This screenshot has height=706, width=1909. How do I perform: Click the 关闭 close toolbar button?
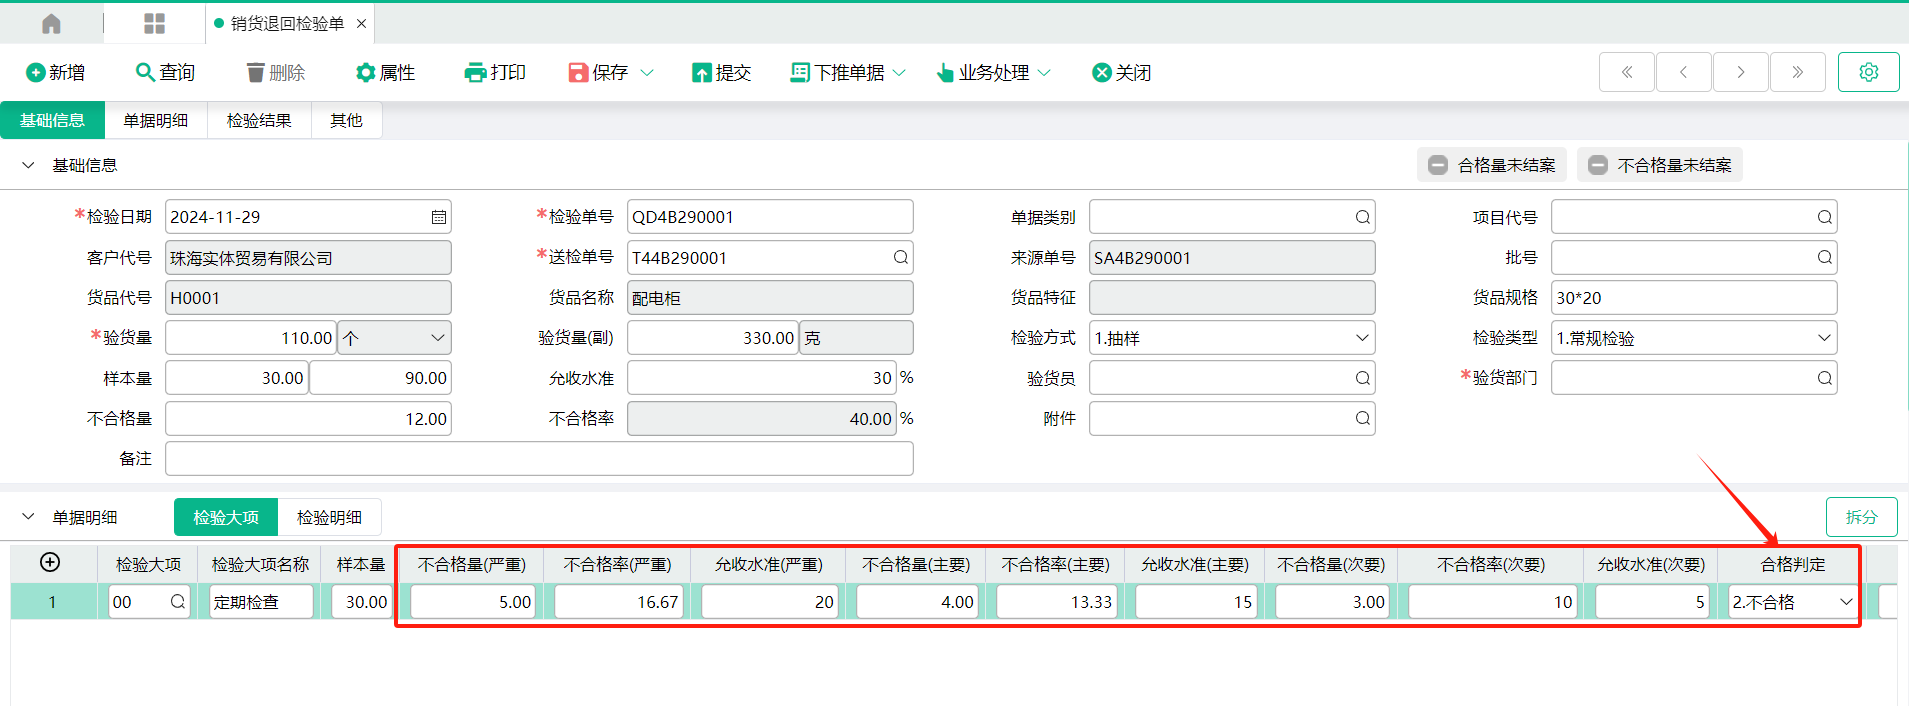point(1122,73)
